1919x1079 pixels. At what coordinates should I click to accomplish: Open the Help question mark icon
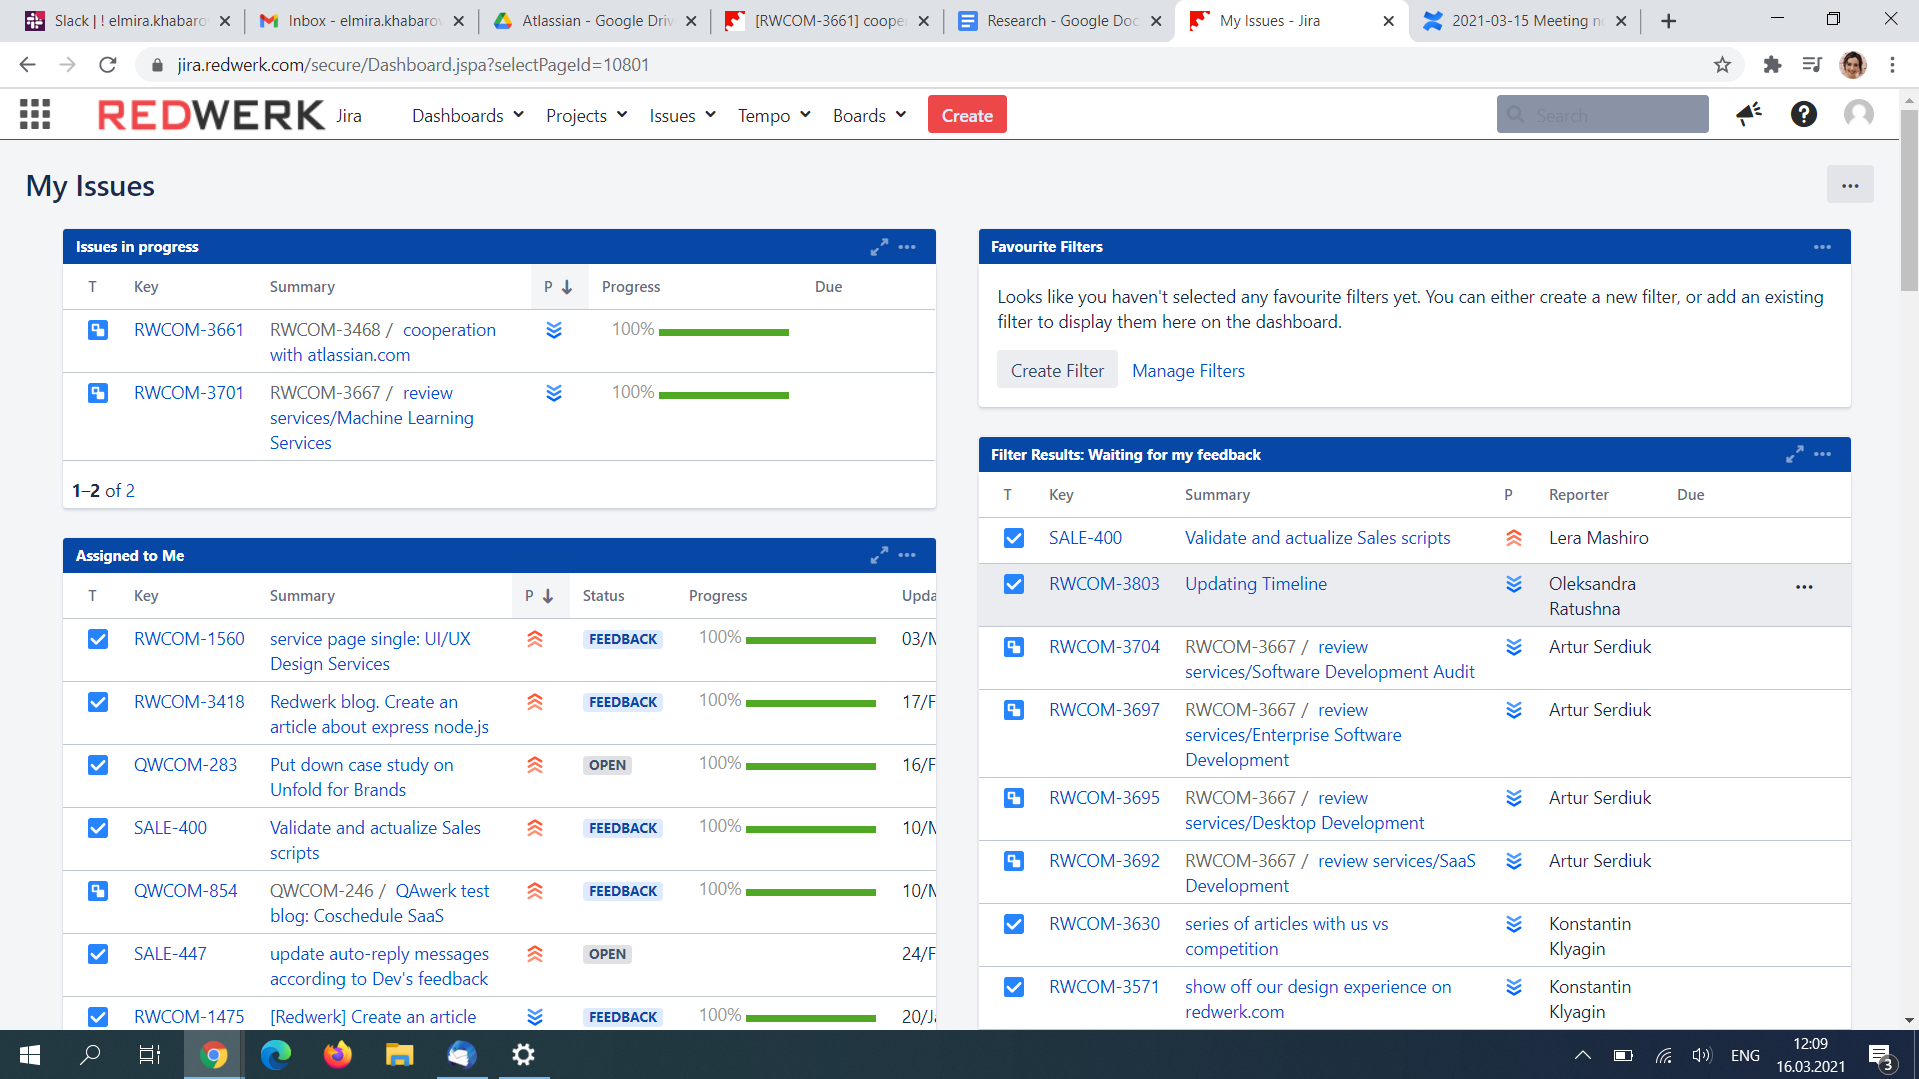click(1803, 115)
